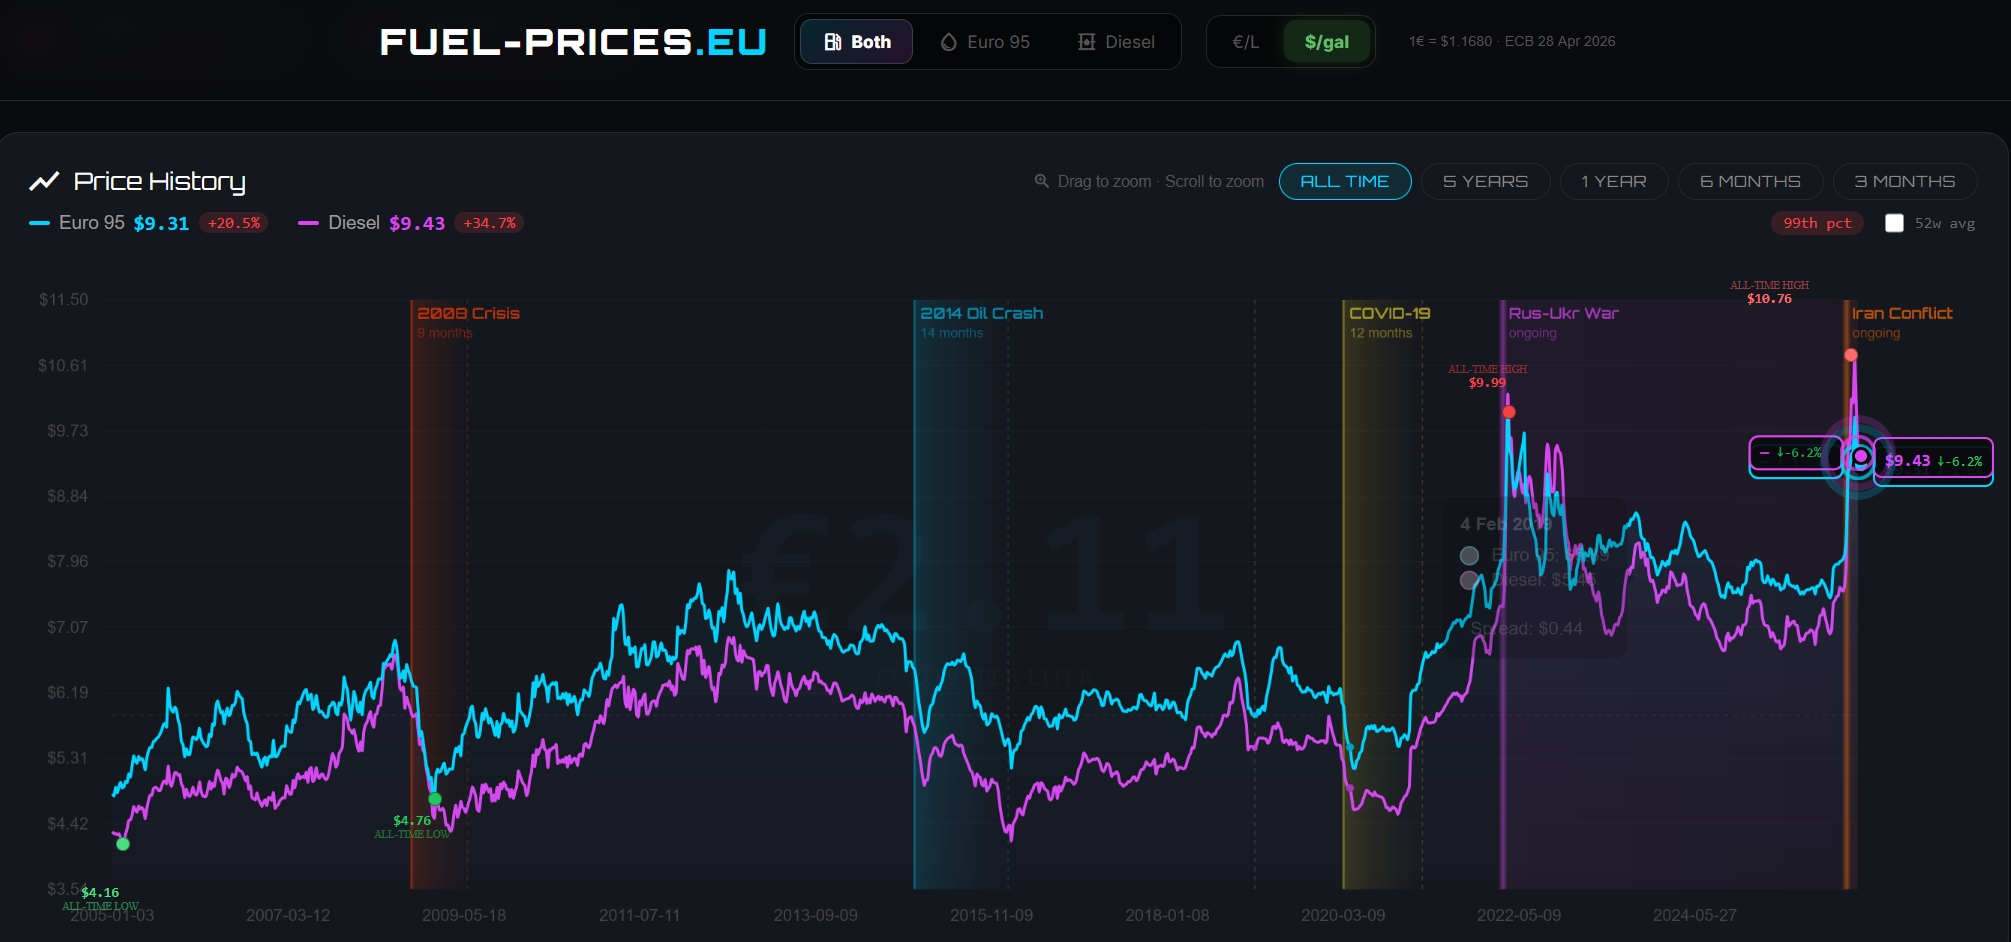Viewport: 2011px width, 942px height.
Task: Click the magnifier zoom hint icon
Action: (x=1042, y=181)
